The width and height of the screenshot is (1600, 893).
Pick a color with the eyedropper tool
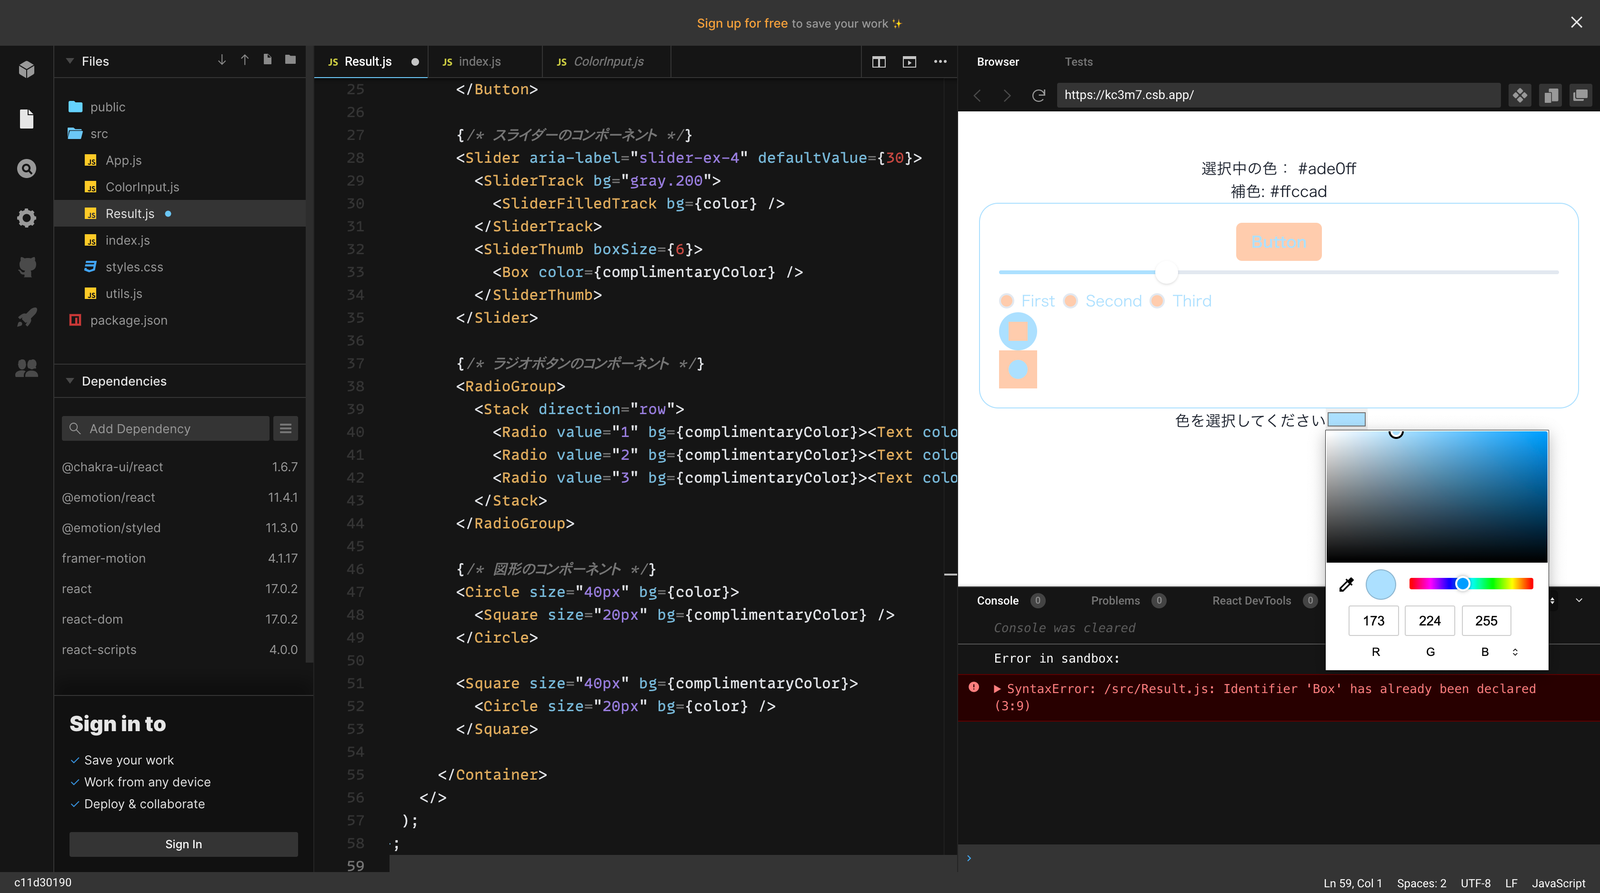1346,584
